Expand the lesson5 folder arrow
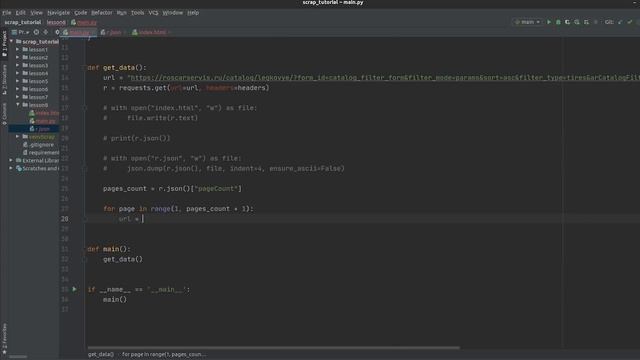The image size is (640, 360). coord(18,81)
